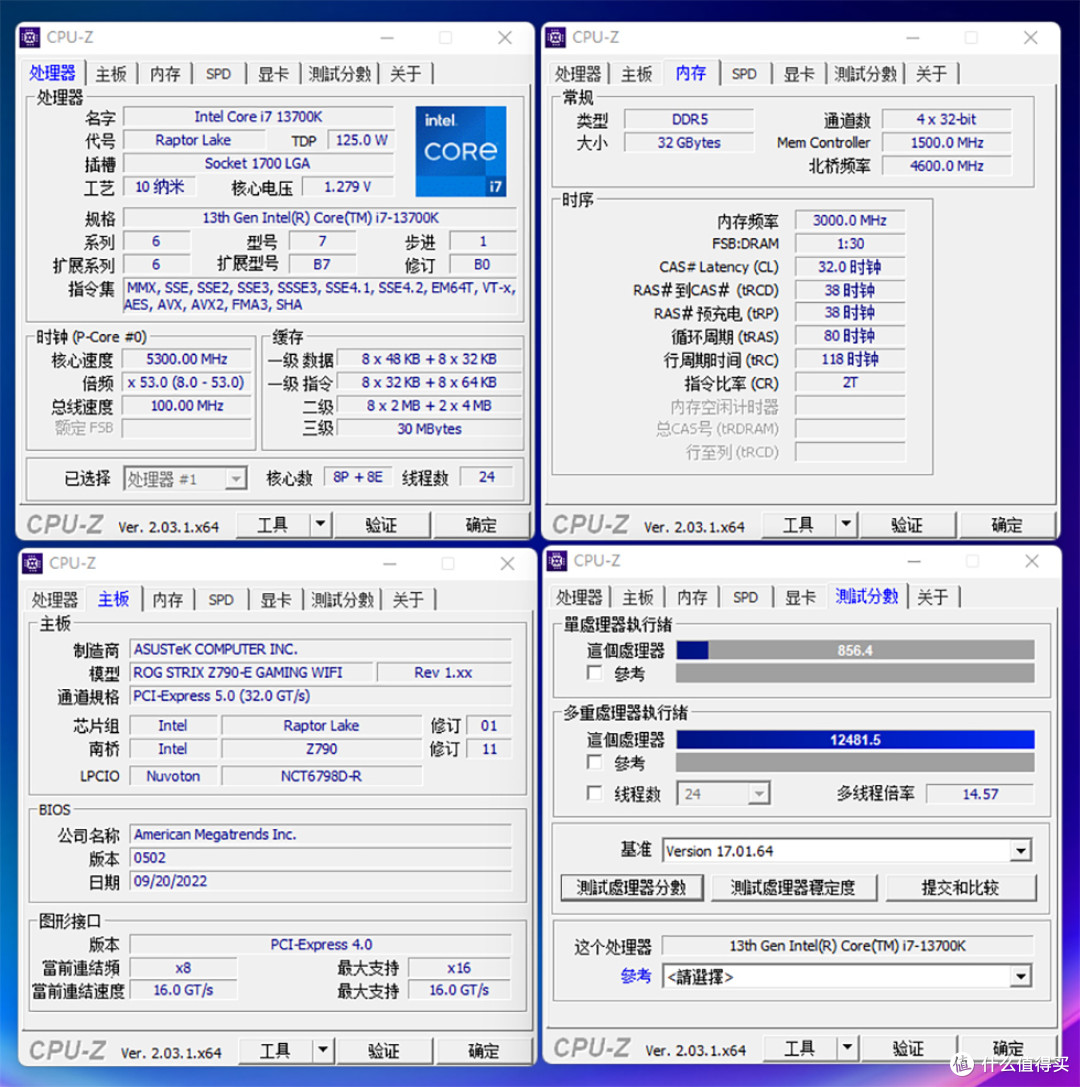
Task: Click the southbridge Z790 field
Action: pyautogui.click(x=322, y=749)
